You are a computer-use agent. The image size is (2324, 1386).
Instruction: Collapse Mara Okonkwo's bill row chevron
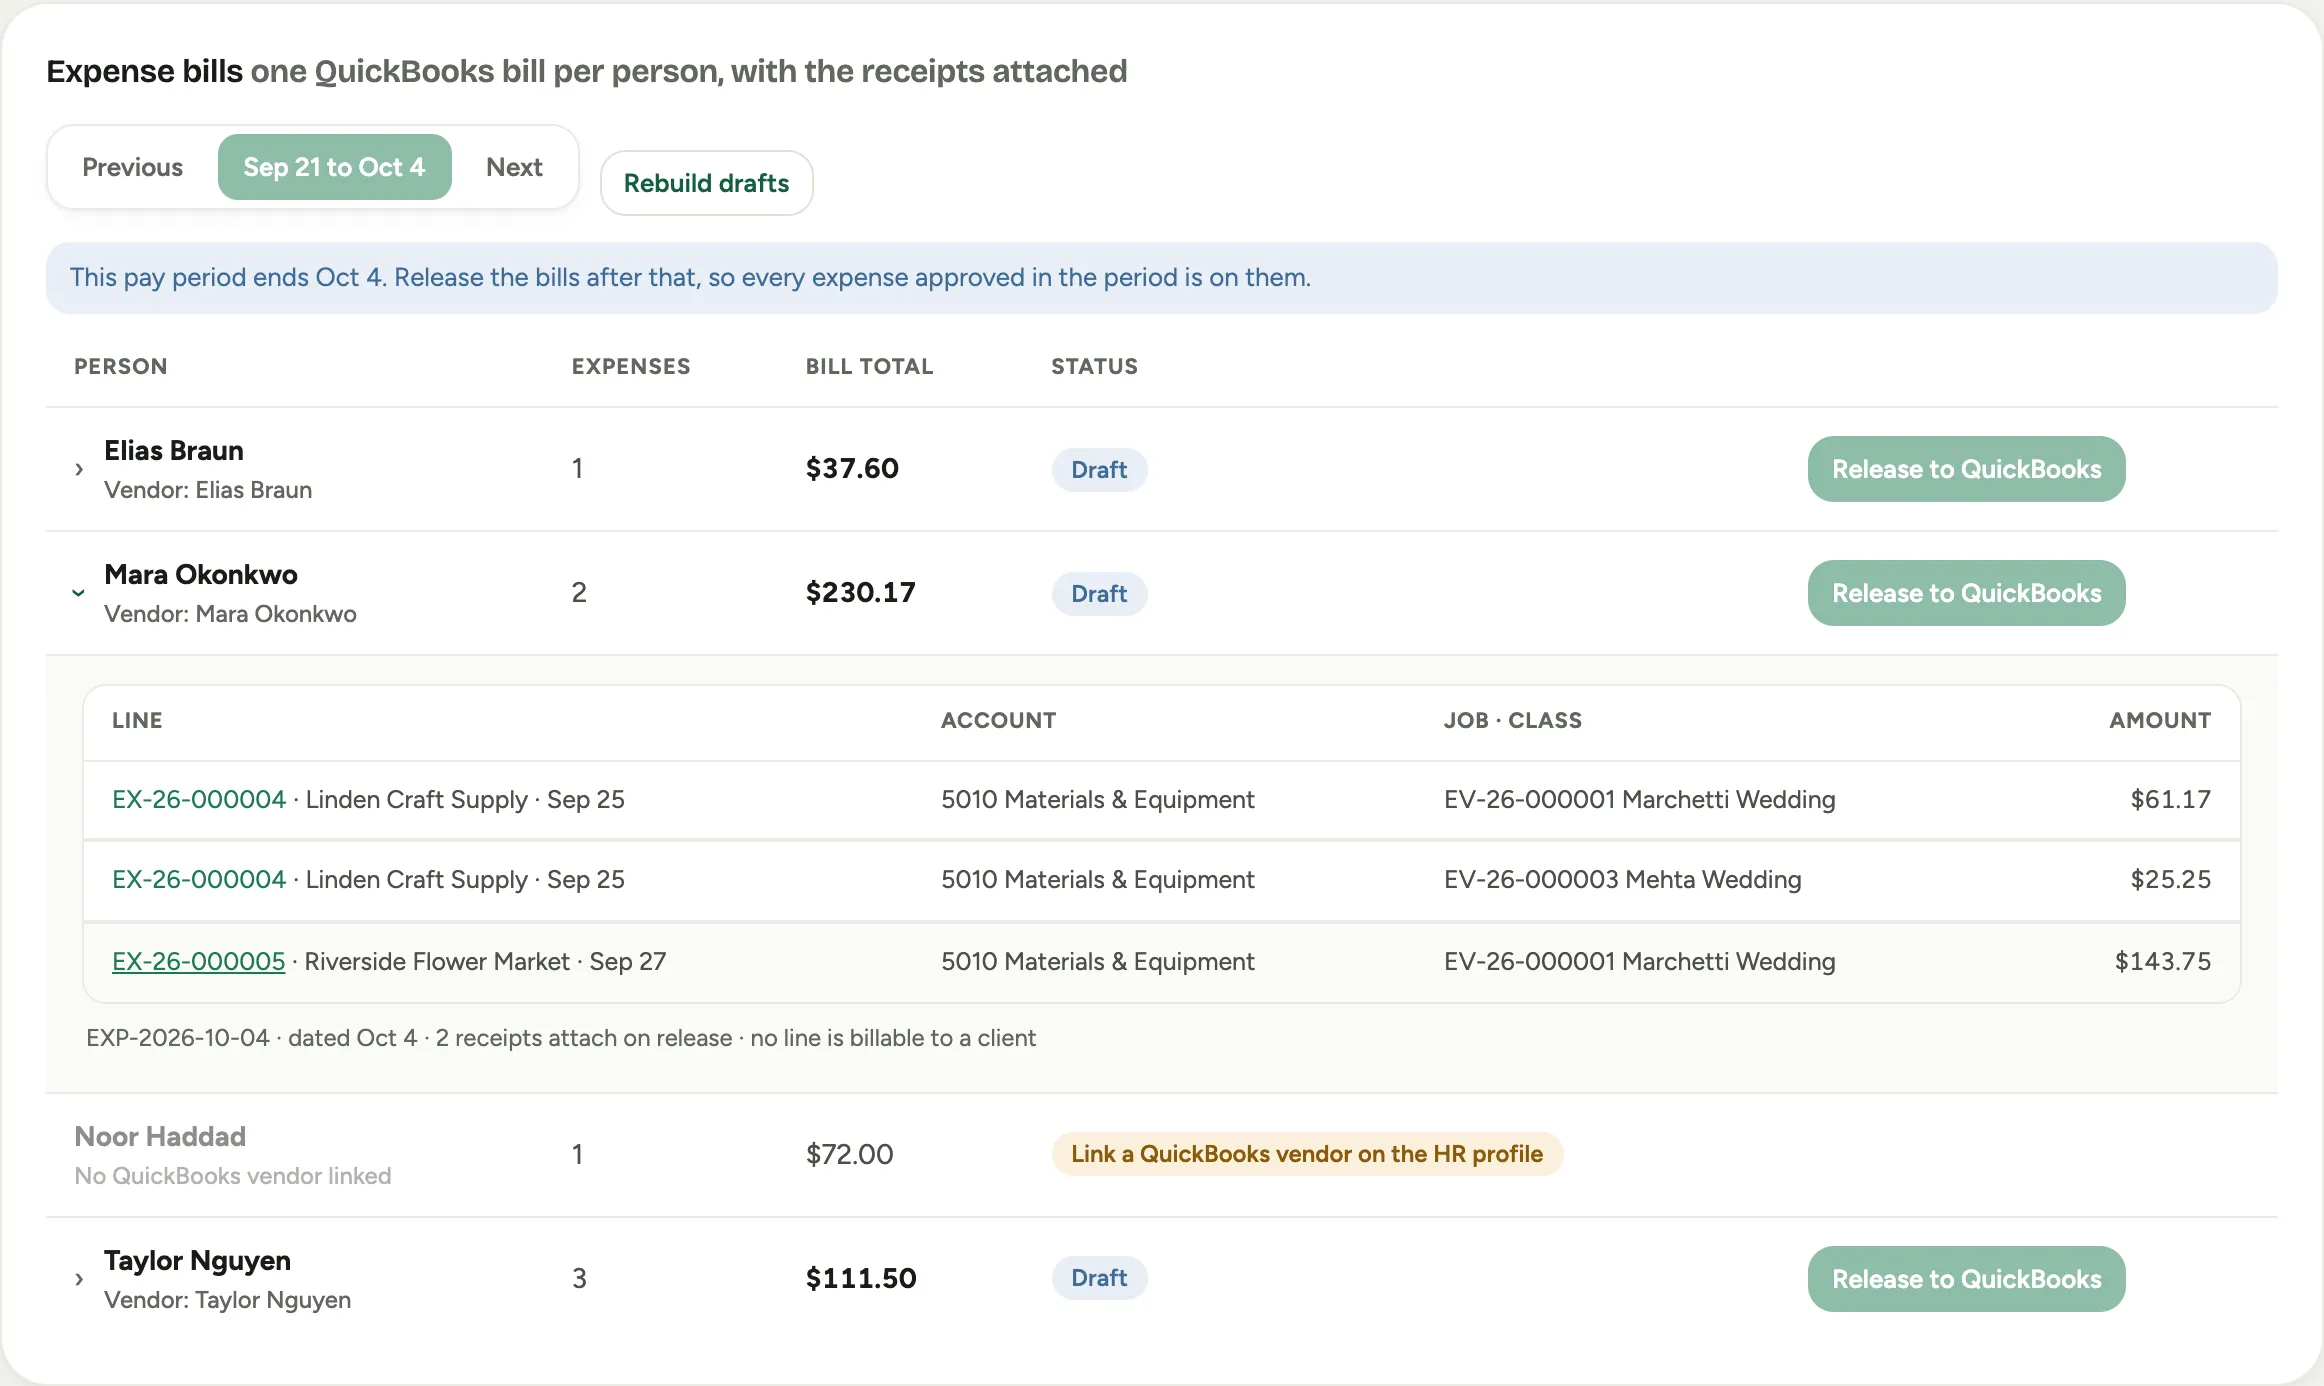coord(78,593)
